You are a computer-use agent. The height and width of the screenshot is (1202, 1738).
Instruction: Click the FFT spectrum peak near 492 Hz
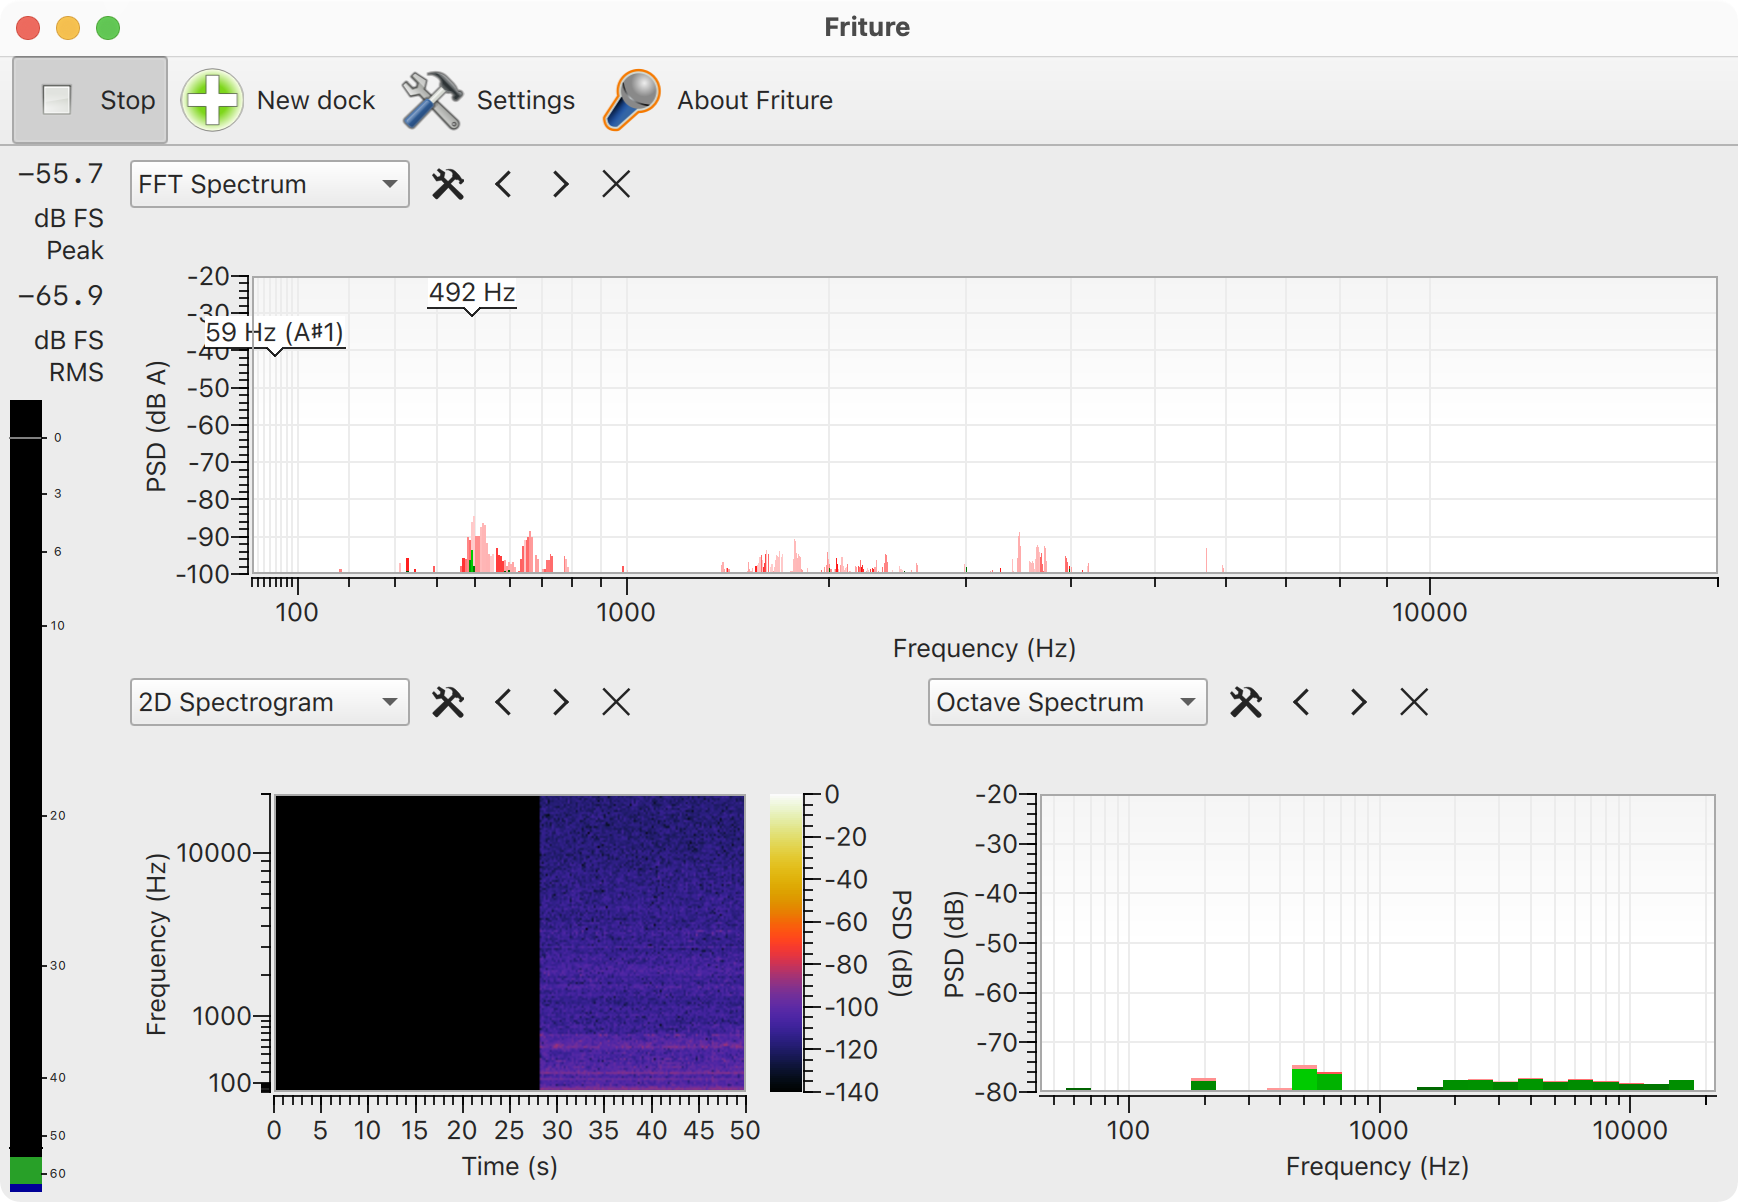(x=475, y=545)
